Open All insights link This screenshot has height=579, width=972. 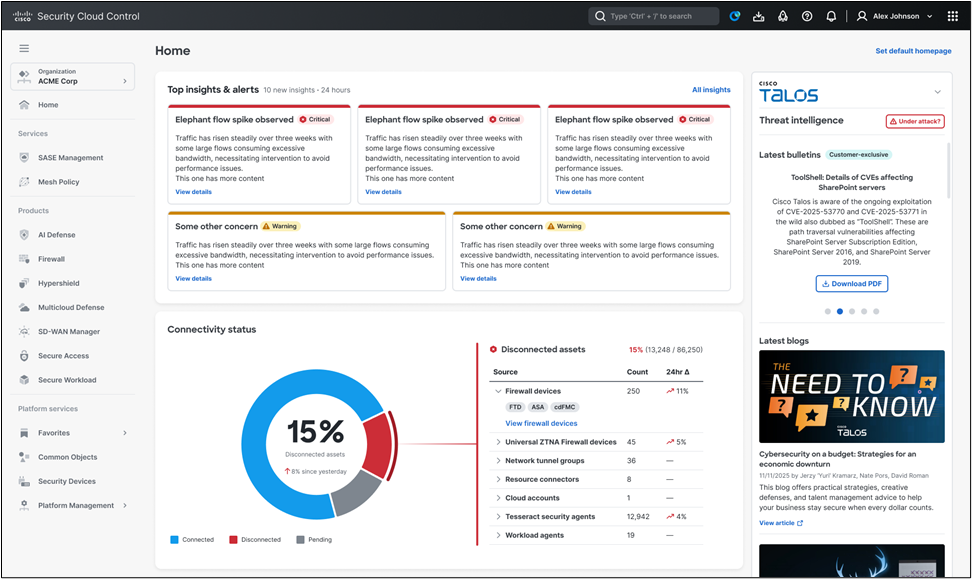pos(711,89)
